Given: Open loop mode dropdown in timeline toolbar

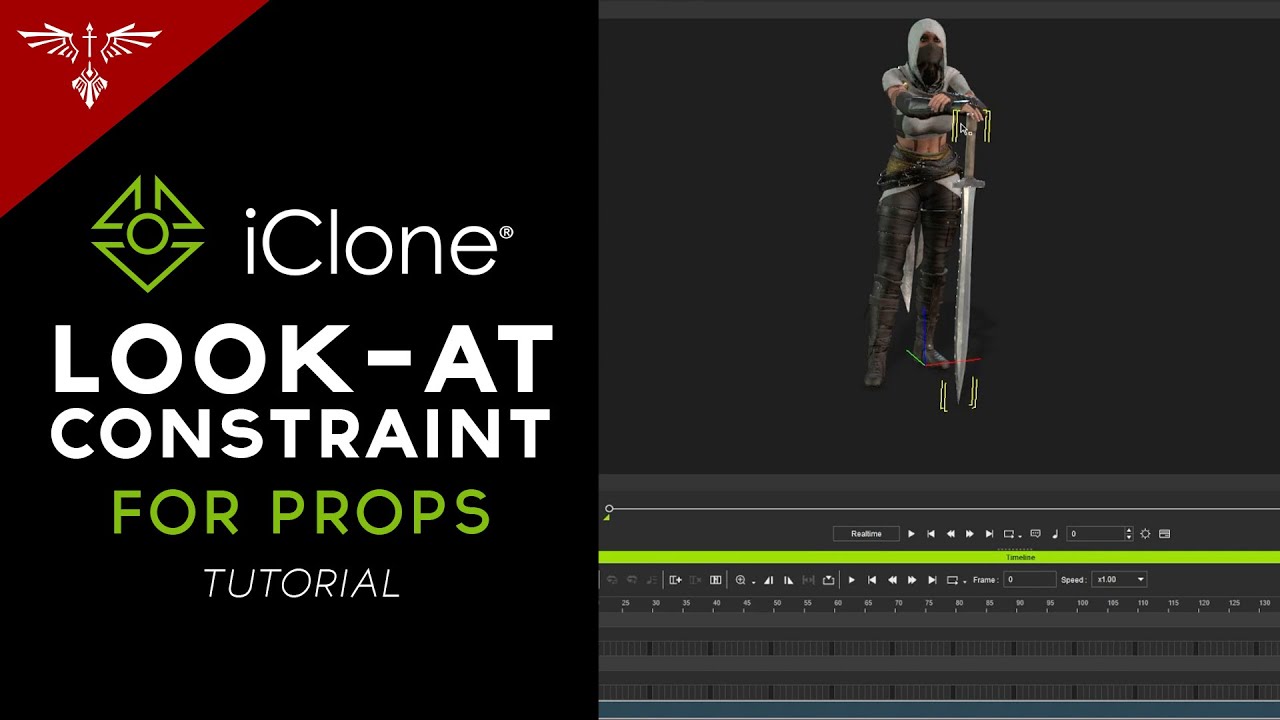Looking at the screenshot, I should (x=956, y=580).
